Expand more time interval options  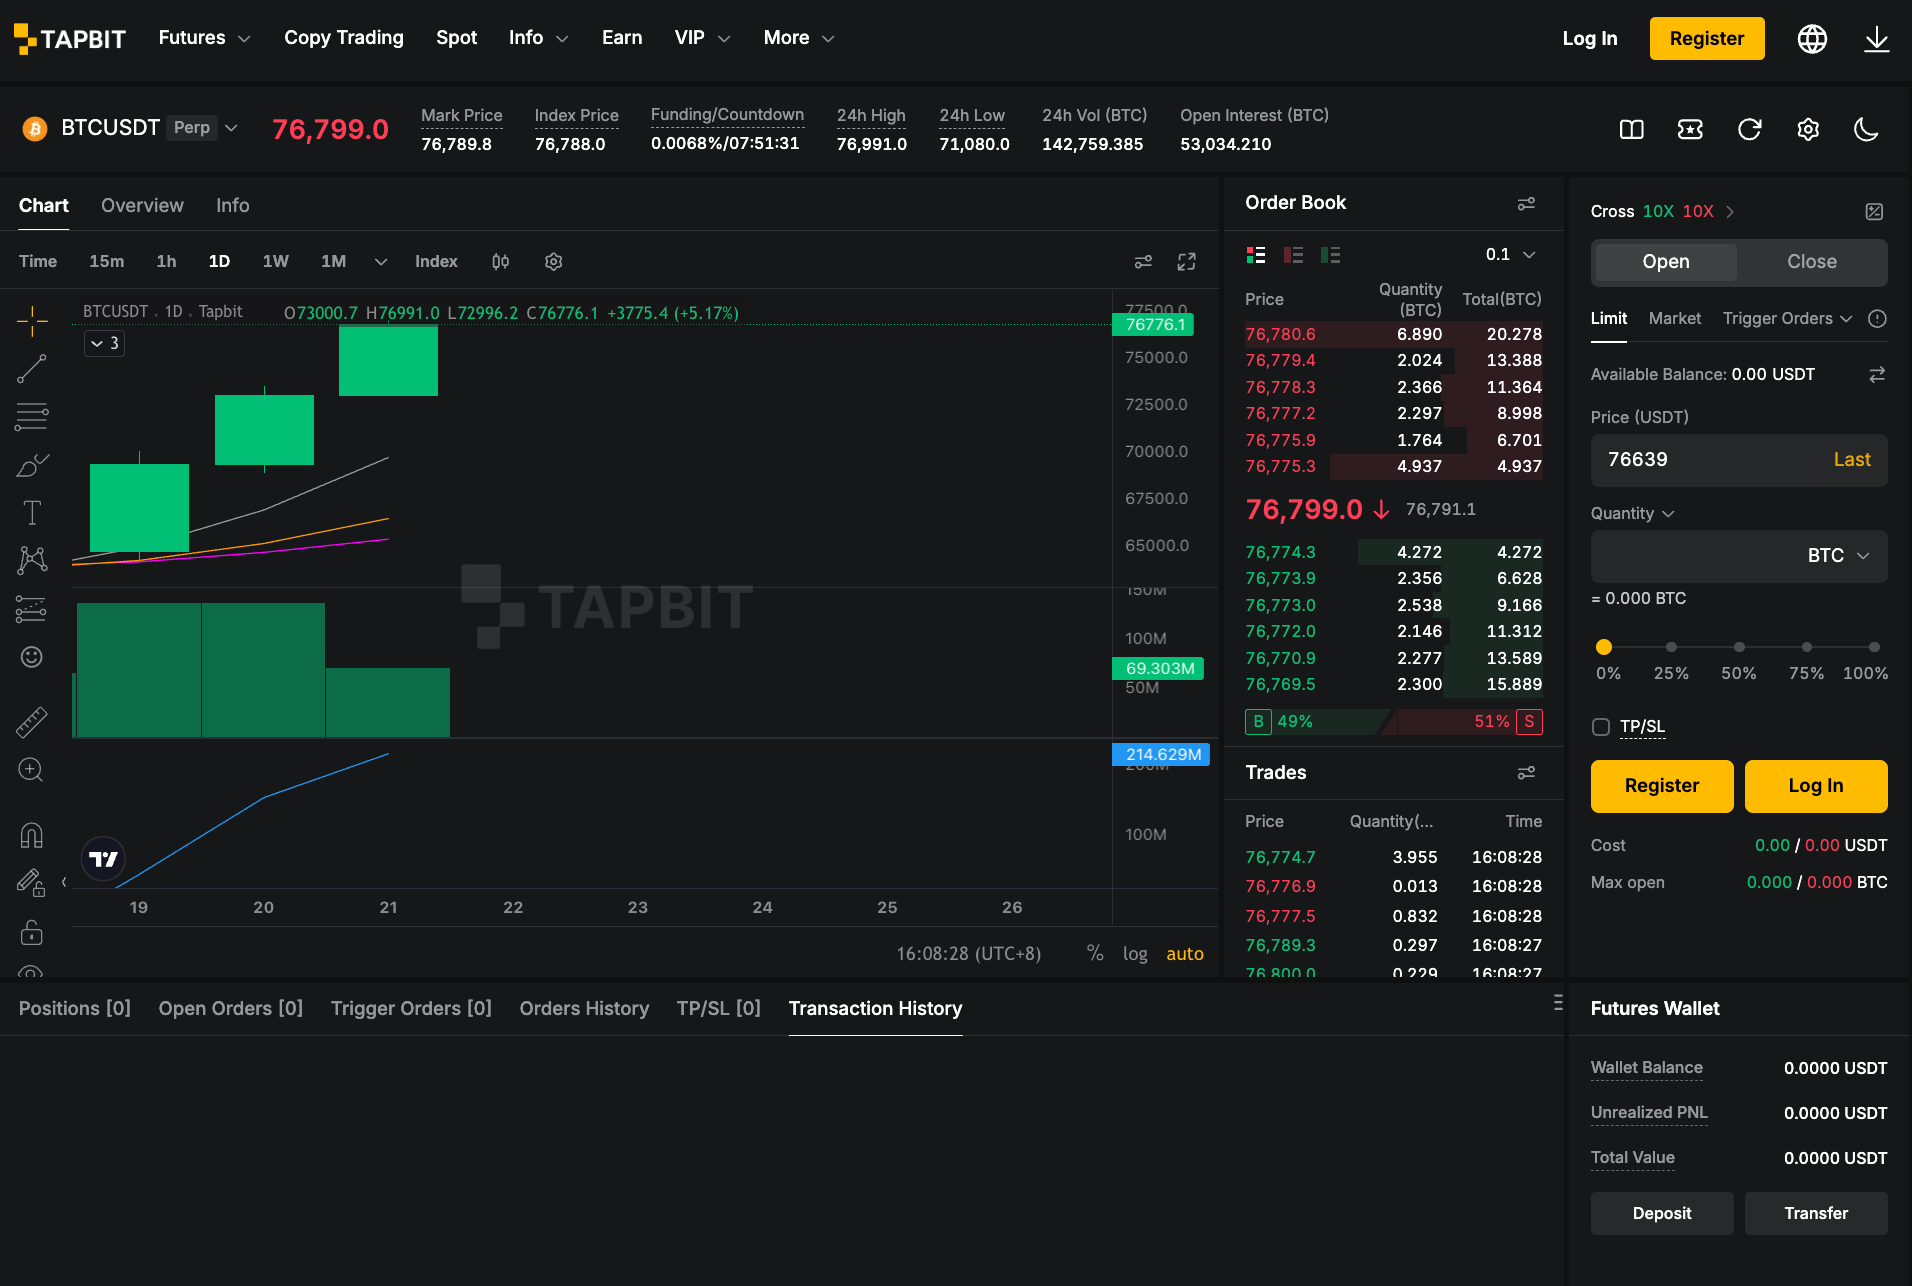click(x=380, y=261)
